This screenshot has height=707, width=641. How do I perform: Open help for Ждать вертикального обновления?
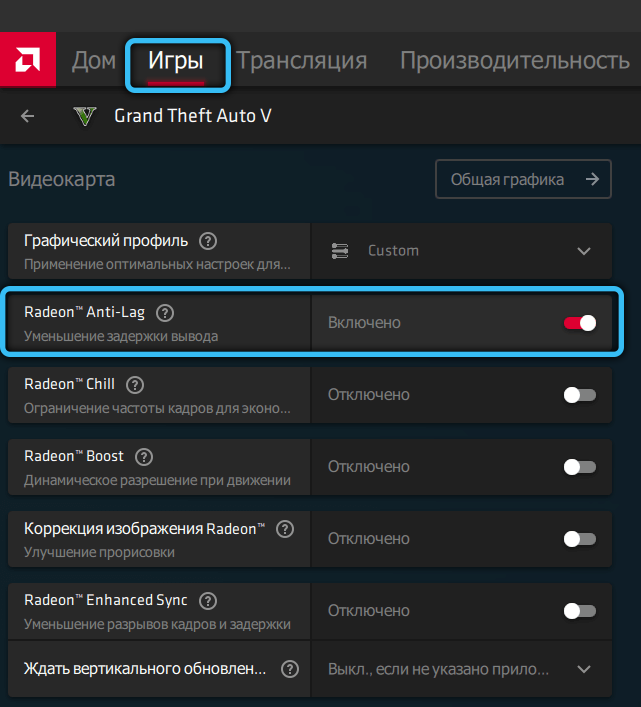[x=290, y=669]
